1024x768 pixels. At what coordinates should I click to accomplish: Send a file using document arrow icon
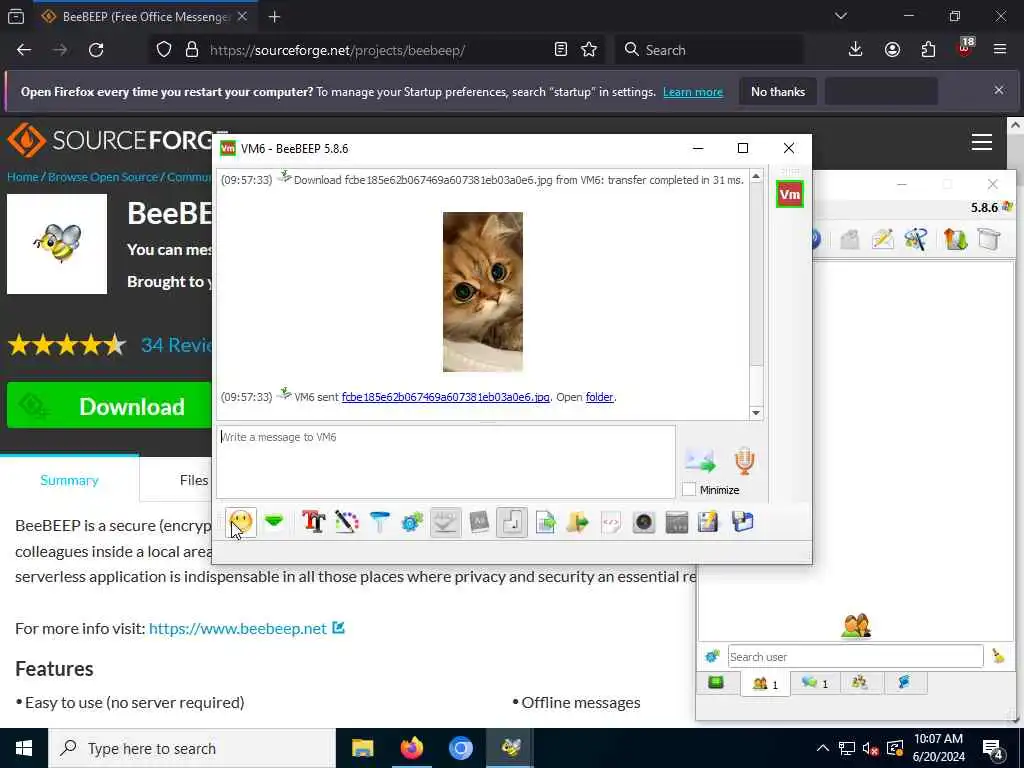[x=545, y=522]
